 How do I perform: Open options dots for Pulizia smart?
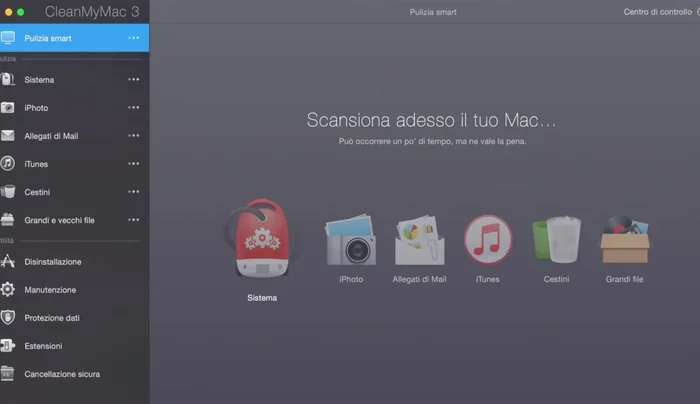pos(133,38)
